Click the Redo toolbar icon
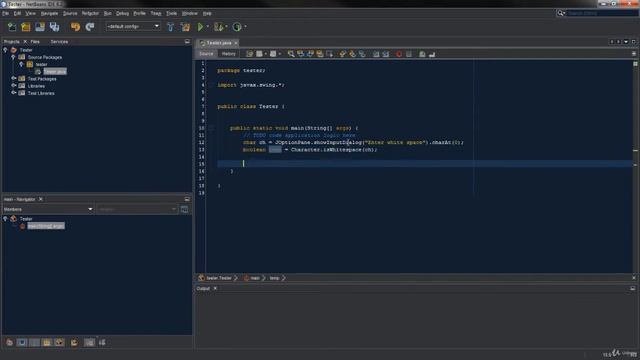Image resolution: width=640 pixels, height=360 pixels. (90, 27)
